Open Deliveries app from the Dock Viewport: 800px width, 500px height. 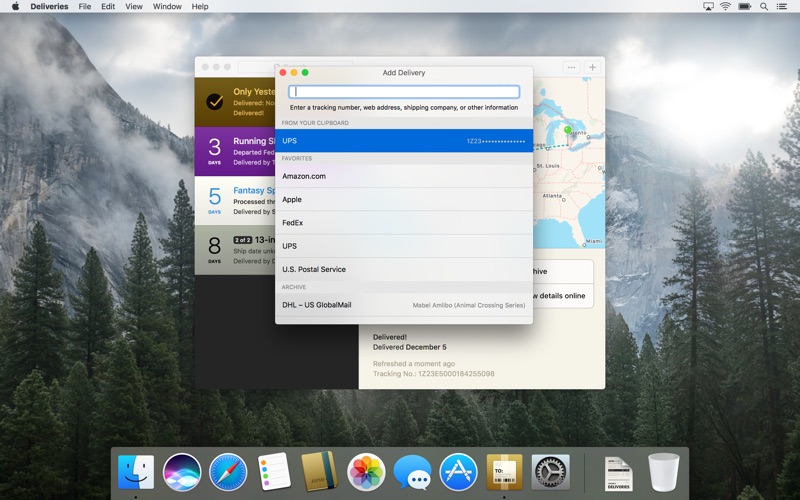coord(504,472)
